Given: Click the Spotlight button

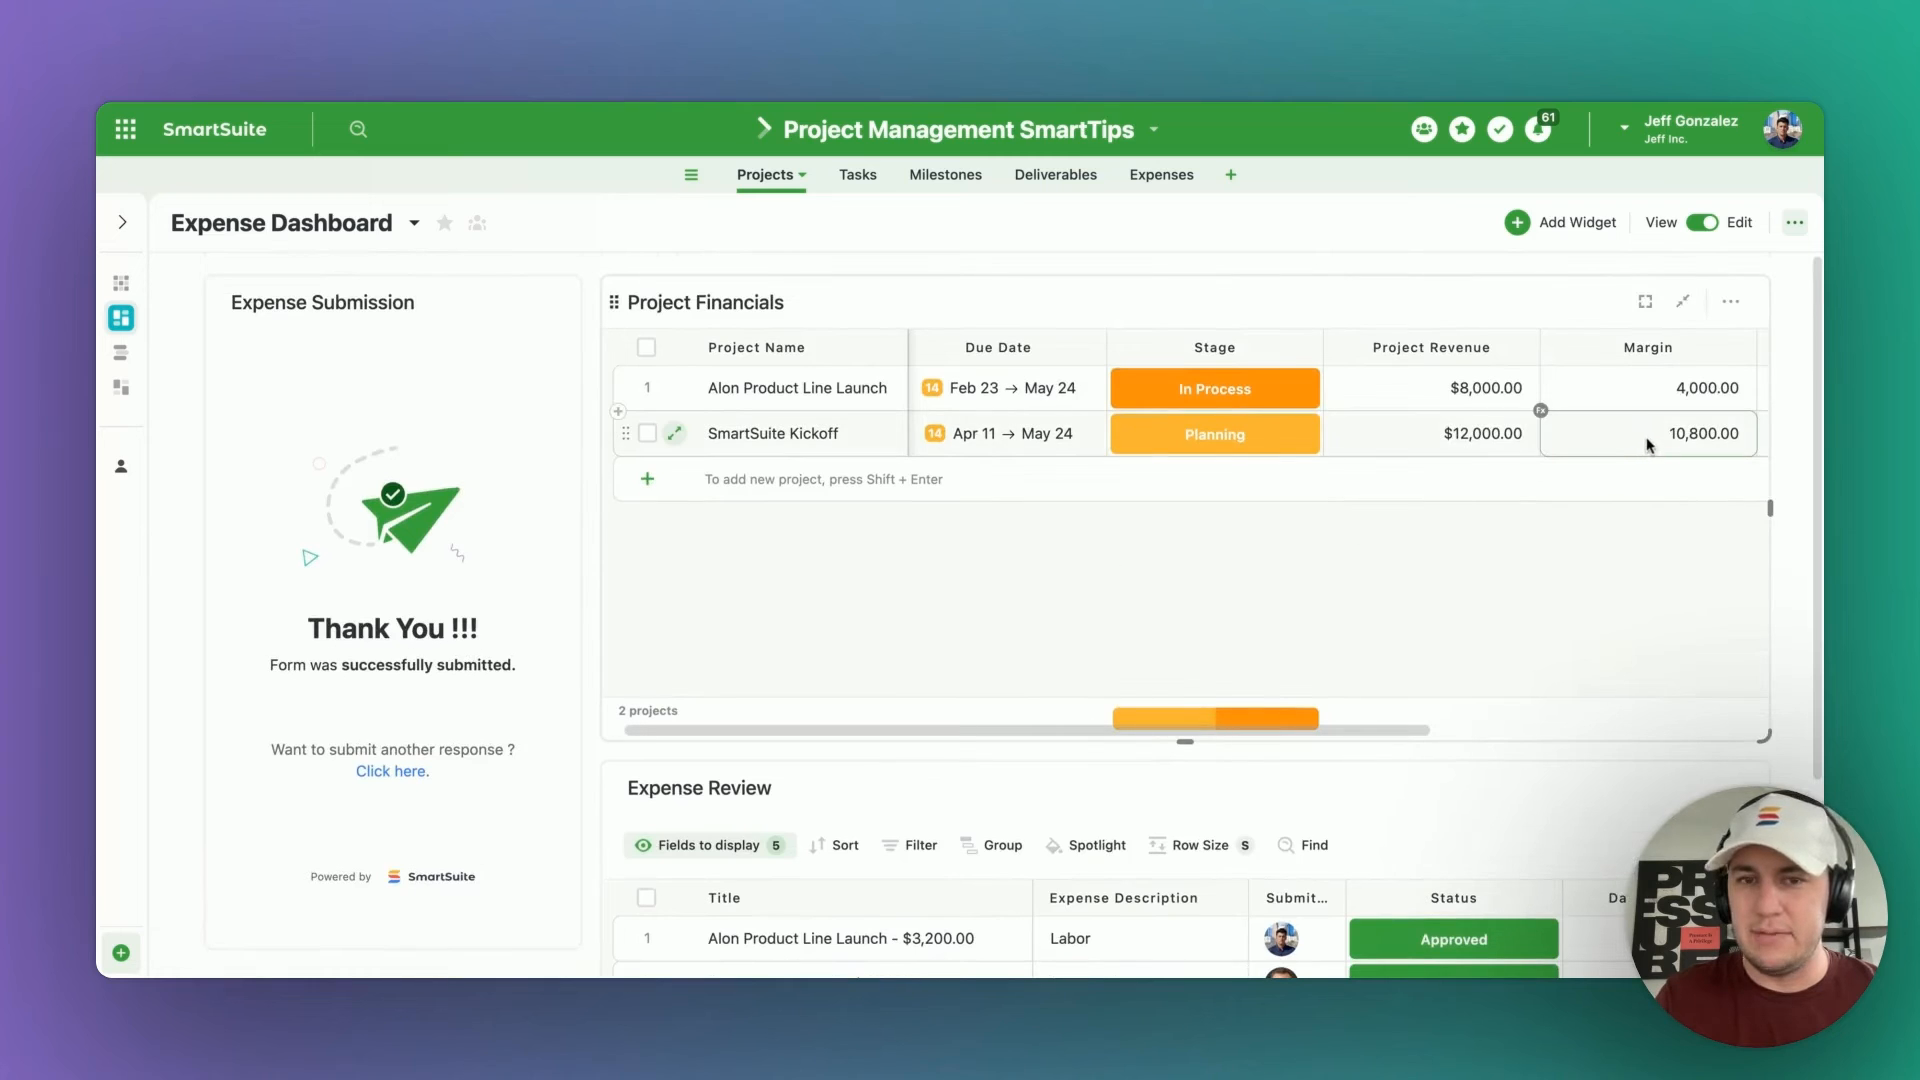Looking at the screenshot, I should (1086, 845).
